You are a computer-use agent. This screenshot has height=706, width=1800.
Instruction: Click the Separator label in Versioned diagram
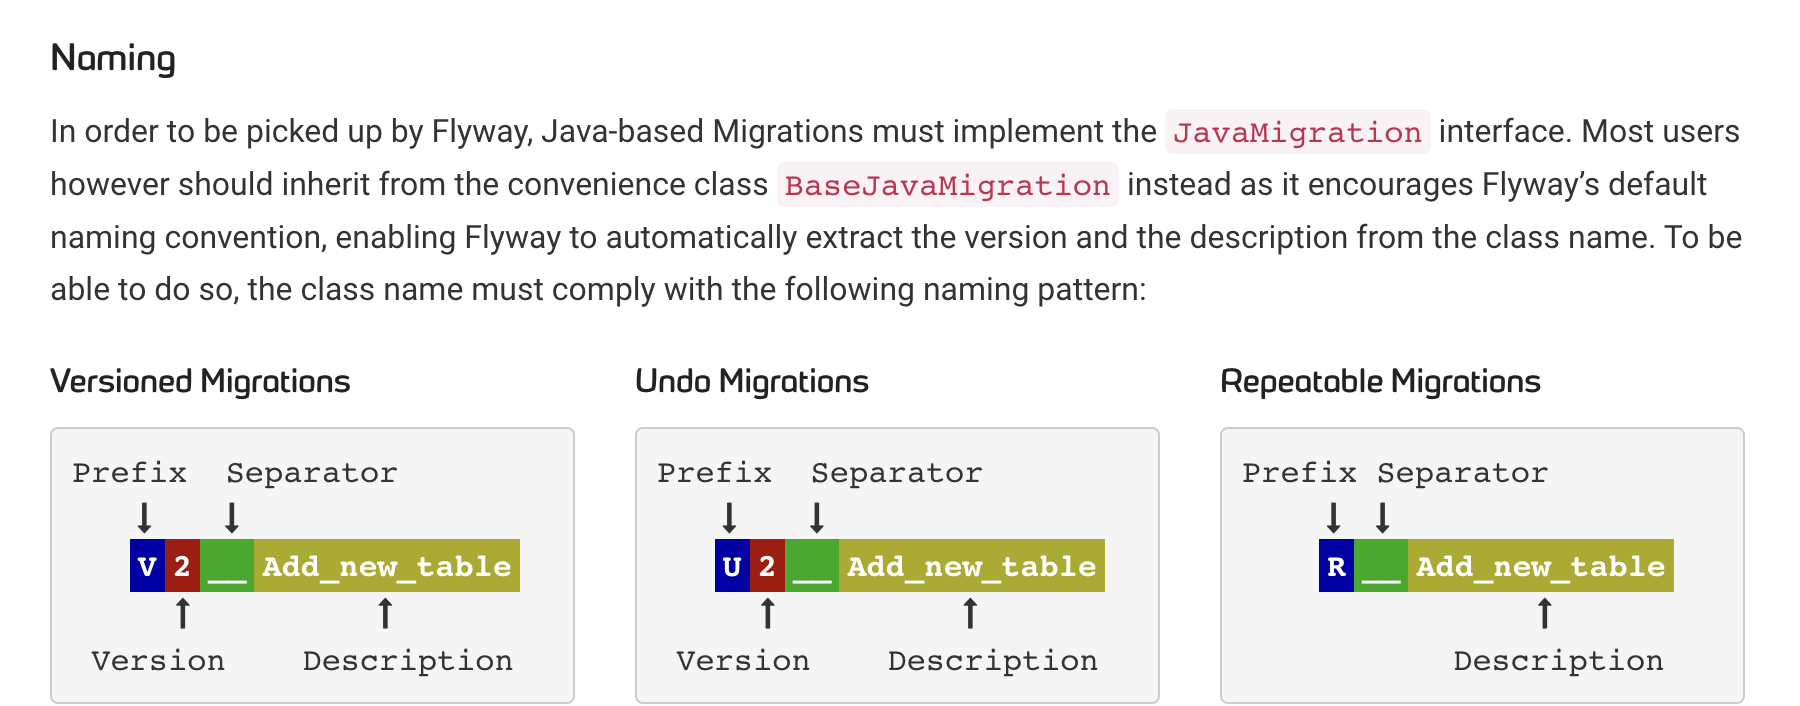[312, 472]
